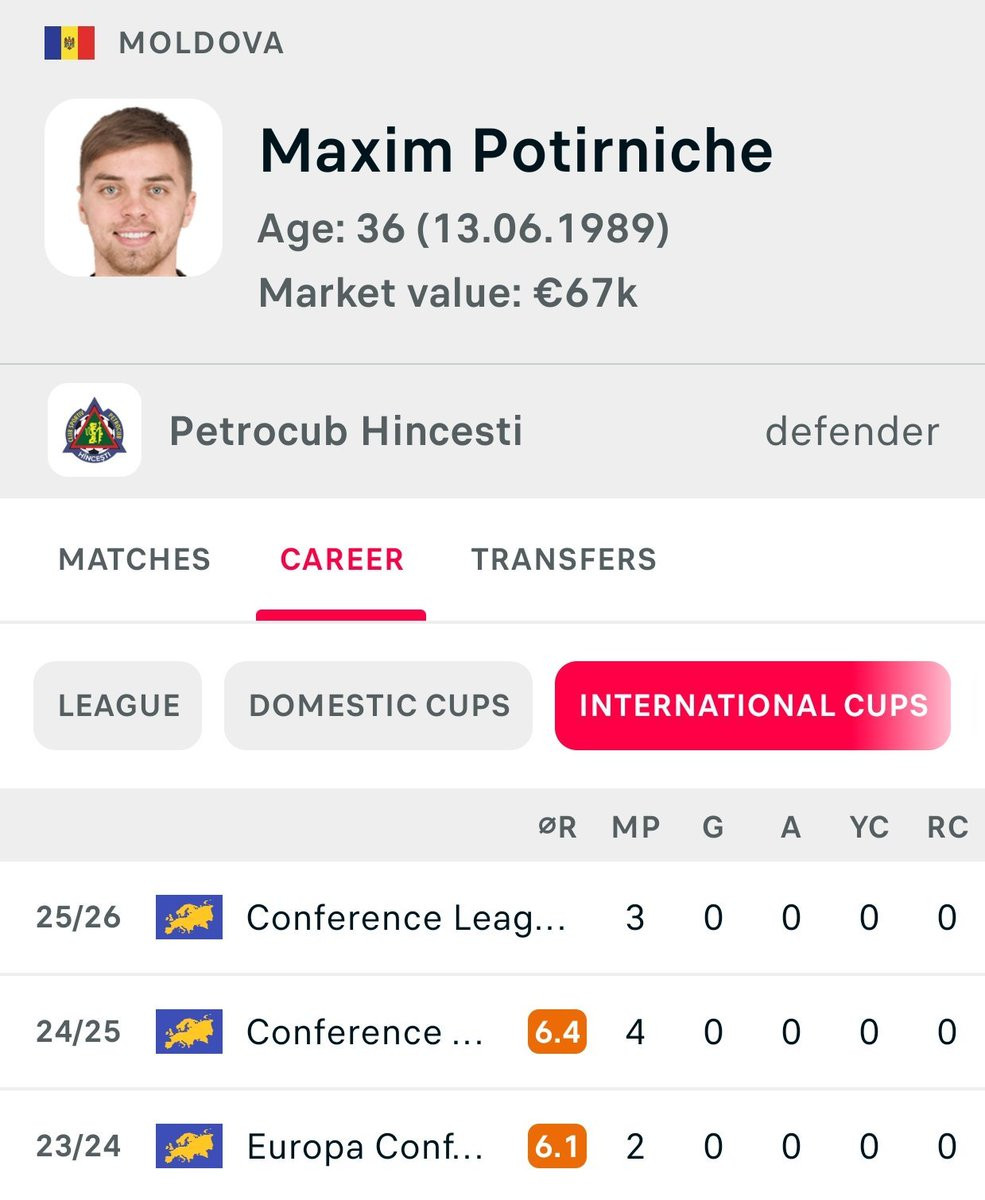
Task: Select the DOMESTIC CUPS filter
Action: 379,705
